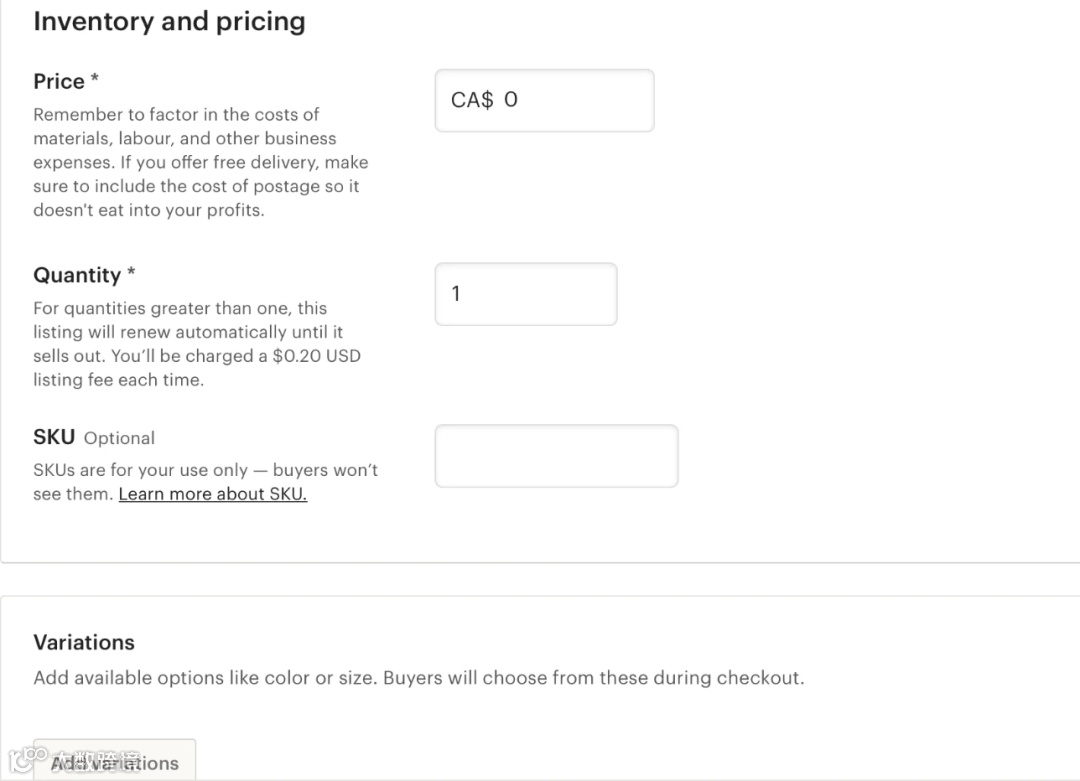
Task: Click the required asterisk next to Quantity
Action: pos(131,273)
